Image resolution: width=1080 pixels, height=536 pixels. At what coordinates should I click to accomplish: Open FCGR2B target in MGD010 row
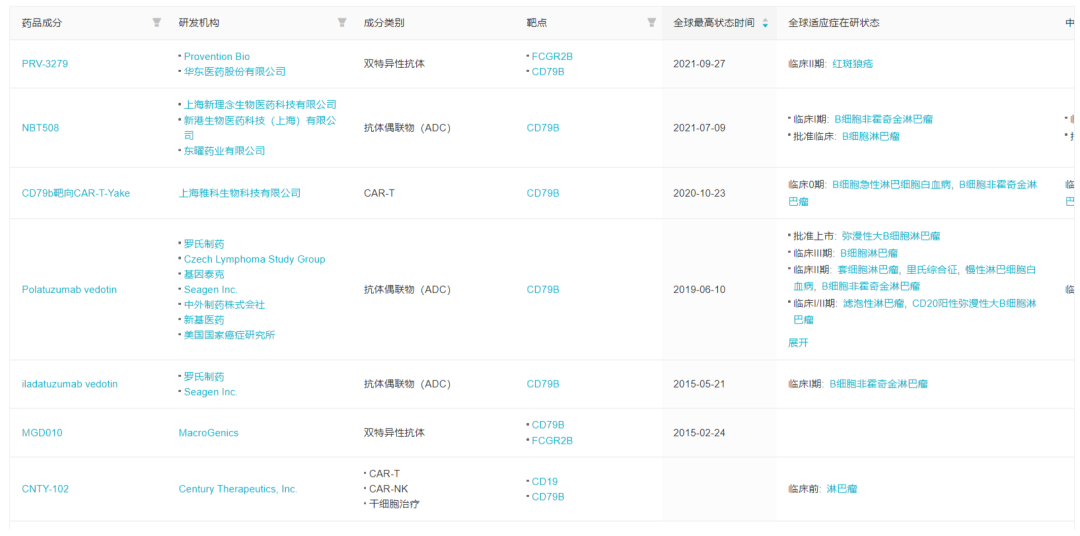point(552,440)
